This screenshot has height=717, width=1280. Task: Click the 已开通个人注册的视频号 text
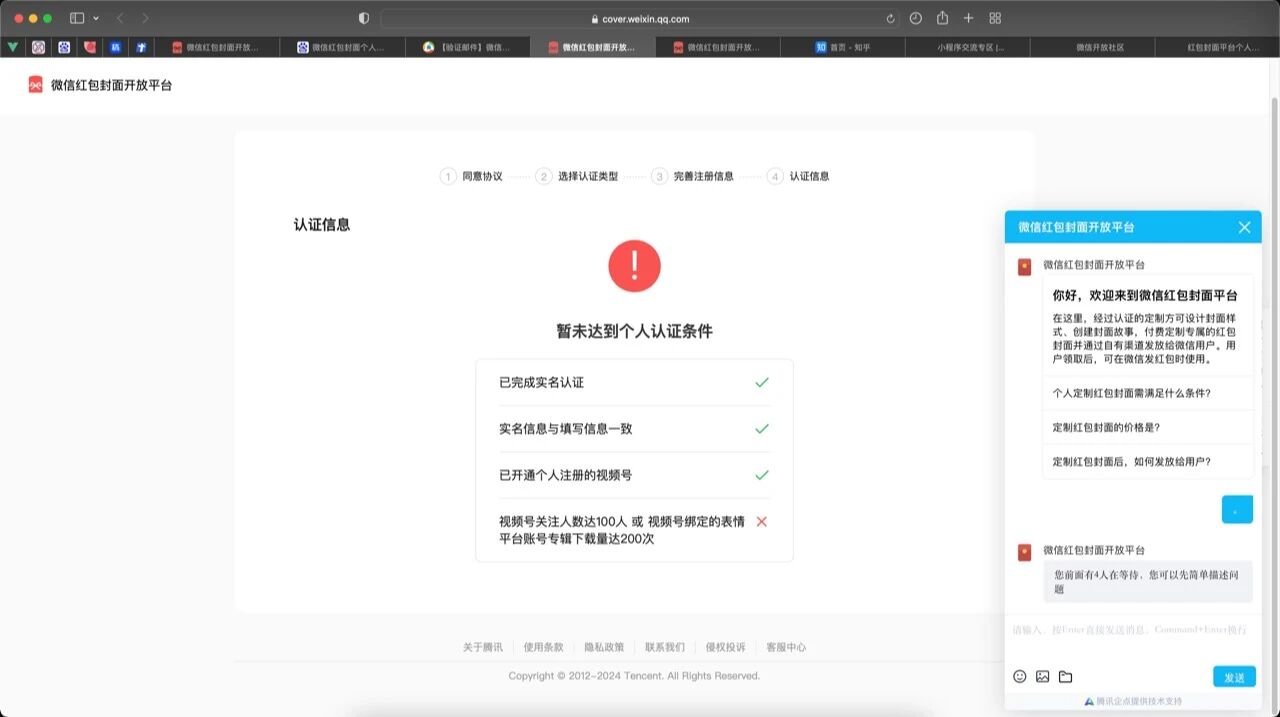(566, 475)
